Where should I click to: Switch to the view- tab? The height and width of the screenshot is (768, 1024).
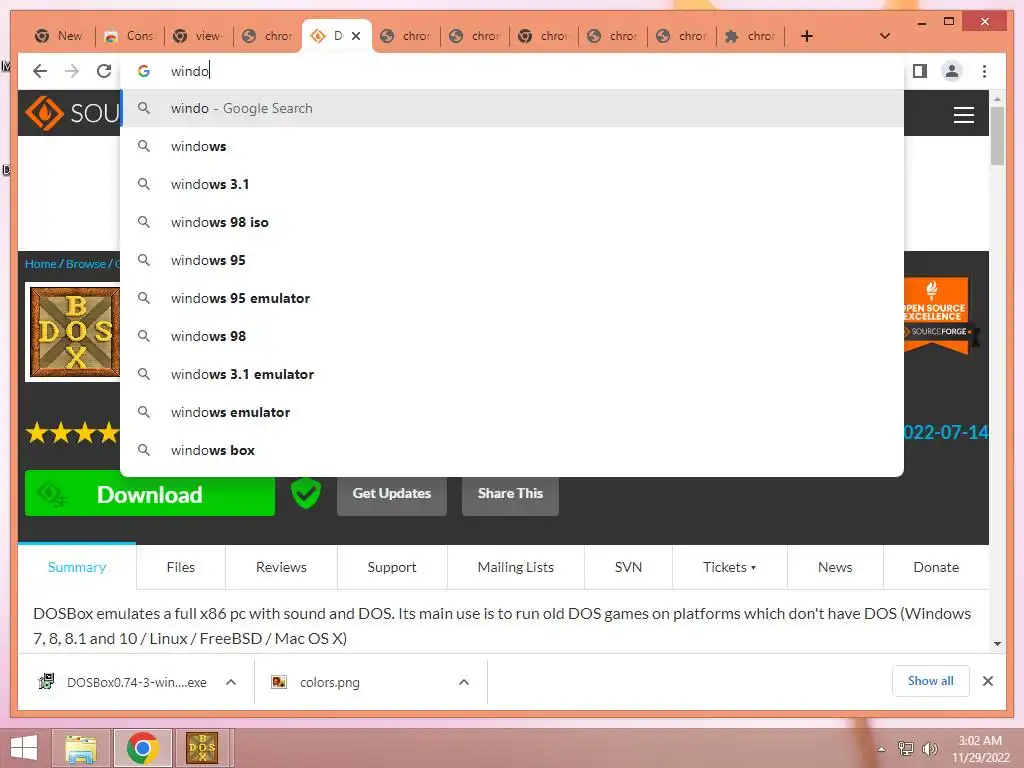[199, 36]
